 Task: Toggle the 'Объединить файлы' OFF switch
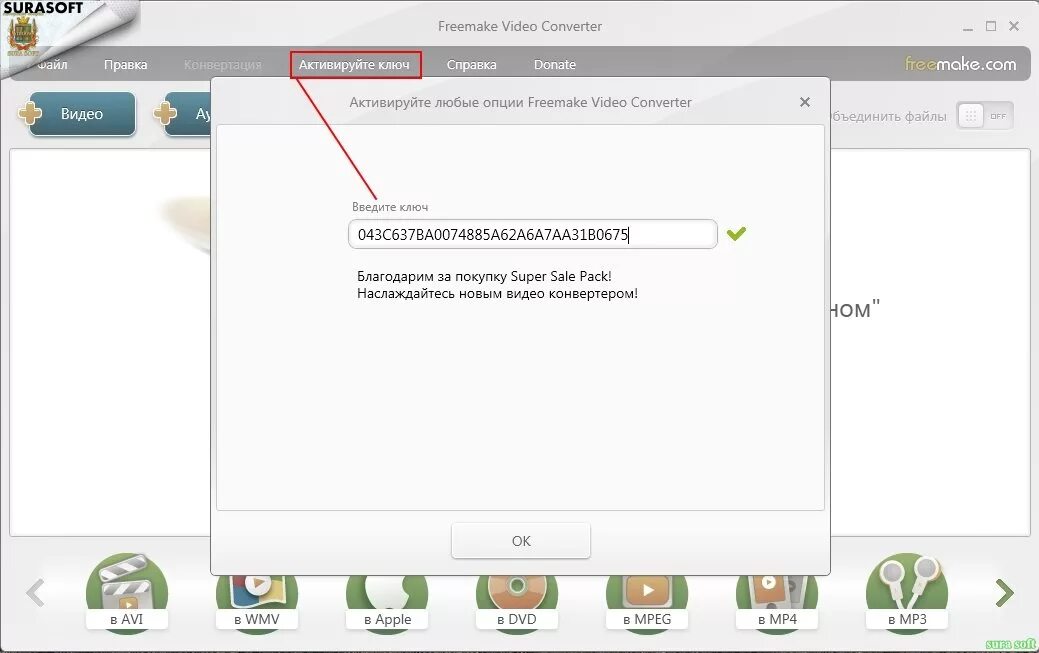(985, 116)
